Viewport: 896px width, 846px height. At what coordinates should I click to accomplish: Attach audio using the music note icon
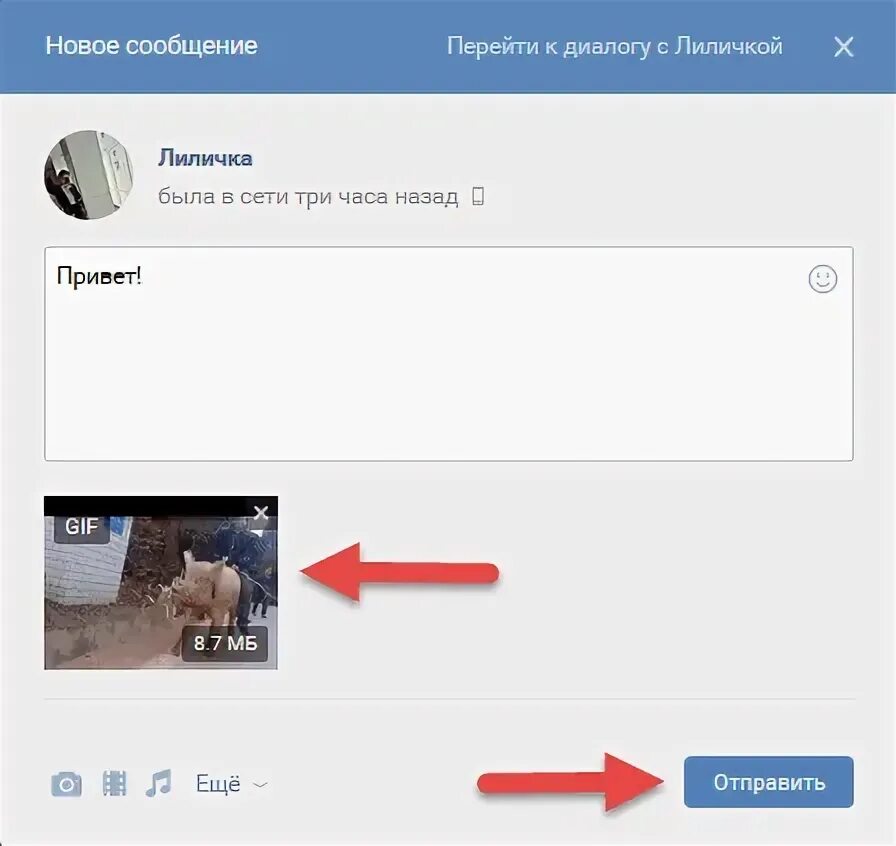158,783
